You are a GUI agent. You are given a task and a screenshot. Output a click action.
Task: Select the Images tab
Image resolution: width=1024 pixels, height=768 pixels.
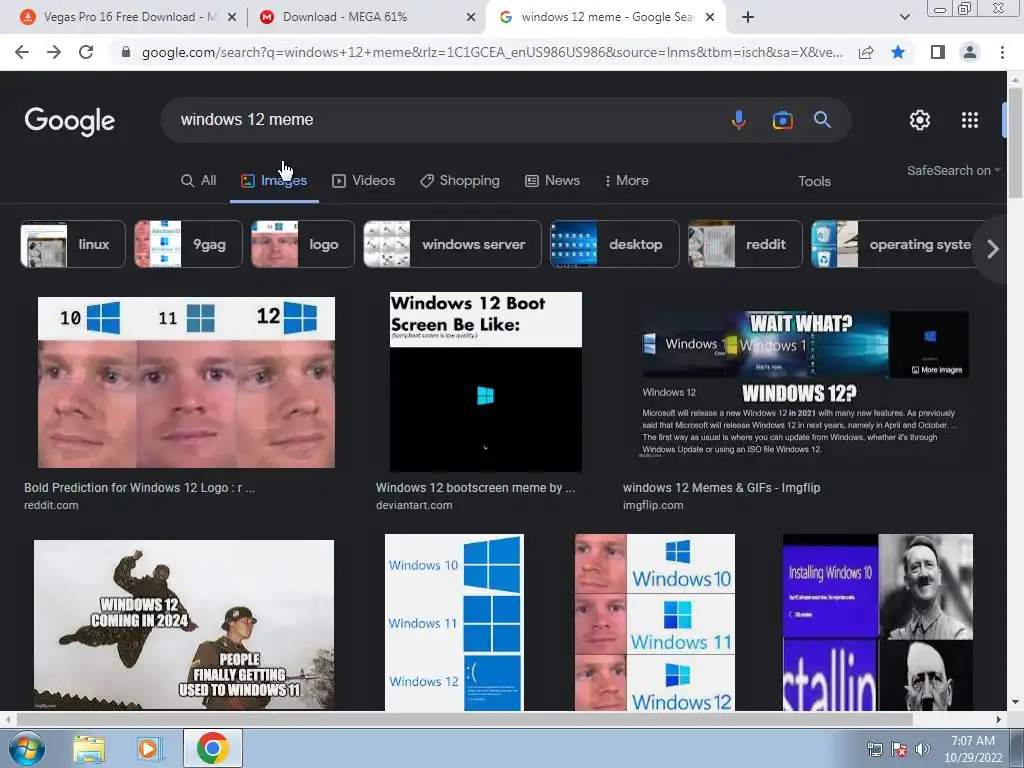tap(274, 181)
